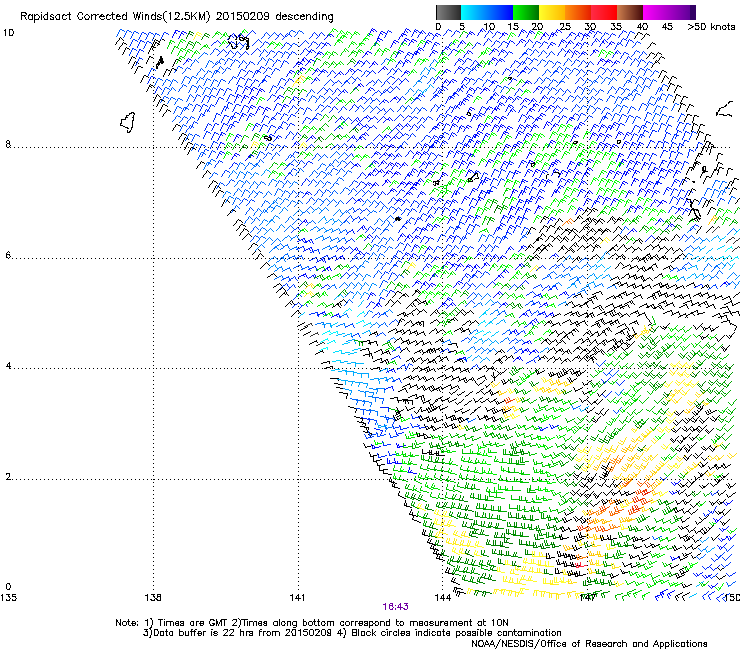Image resolution: width=740 pixels, height=650 pixels.
Task: Click the longitude axis label '141'
Action: point(297,598)
